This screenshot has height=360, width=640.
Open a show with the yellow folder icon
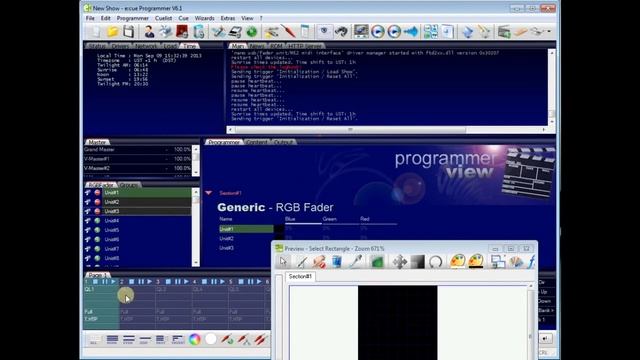point(113,31)
